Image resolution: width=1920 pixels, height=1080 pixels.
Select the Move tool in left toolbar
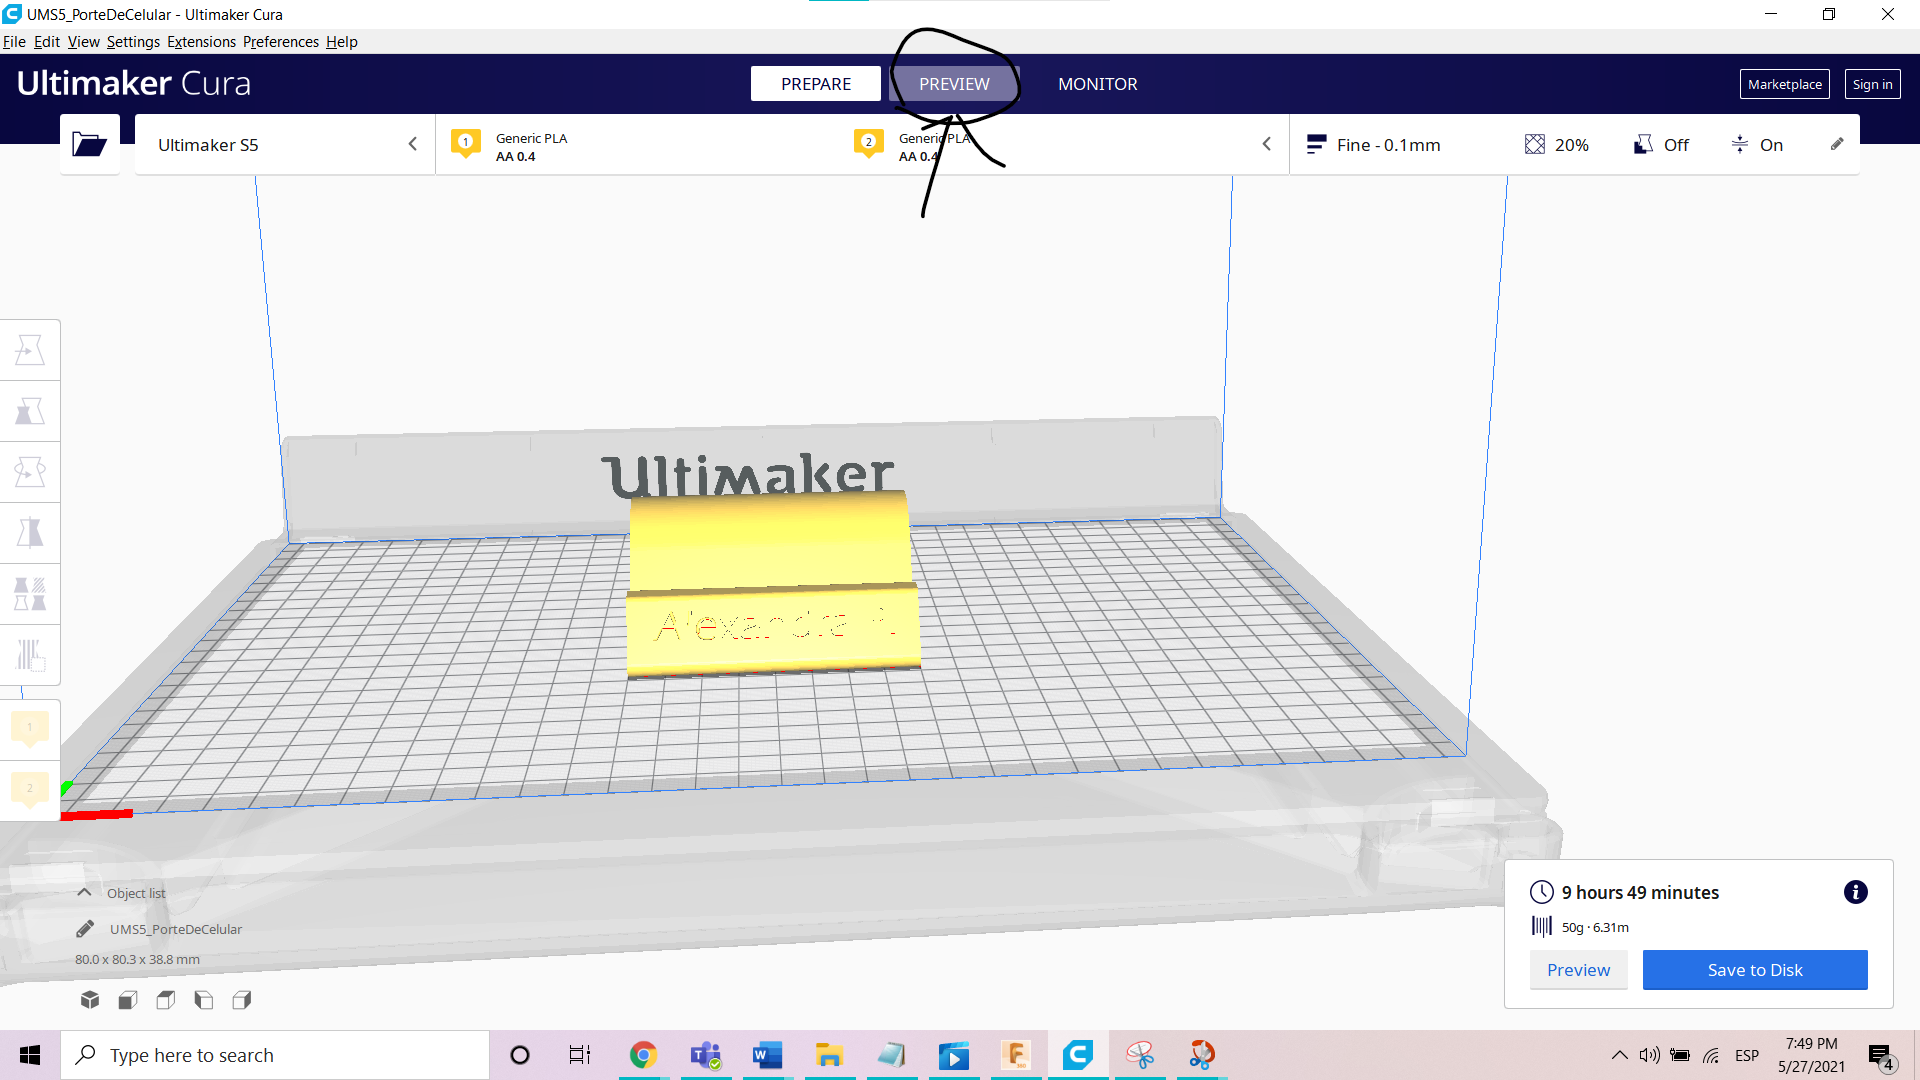[30, 350]
